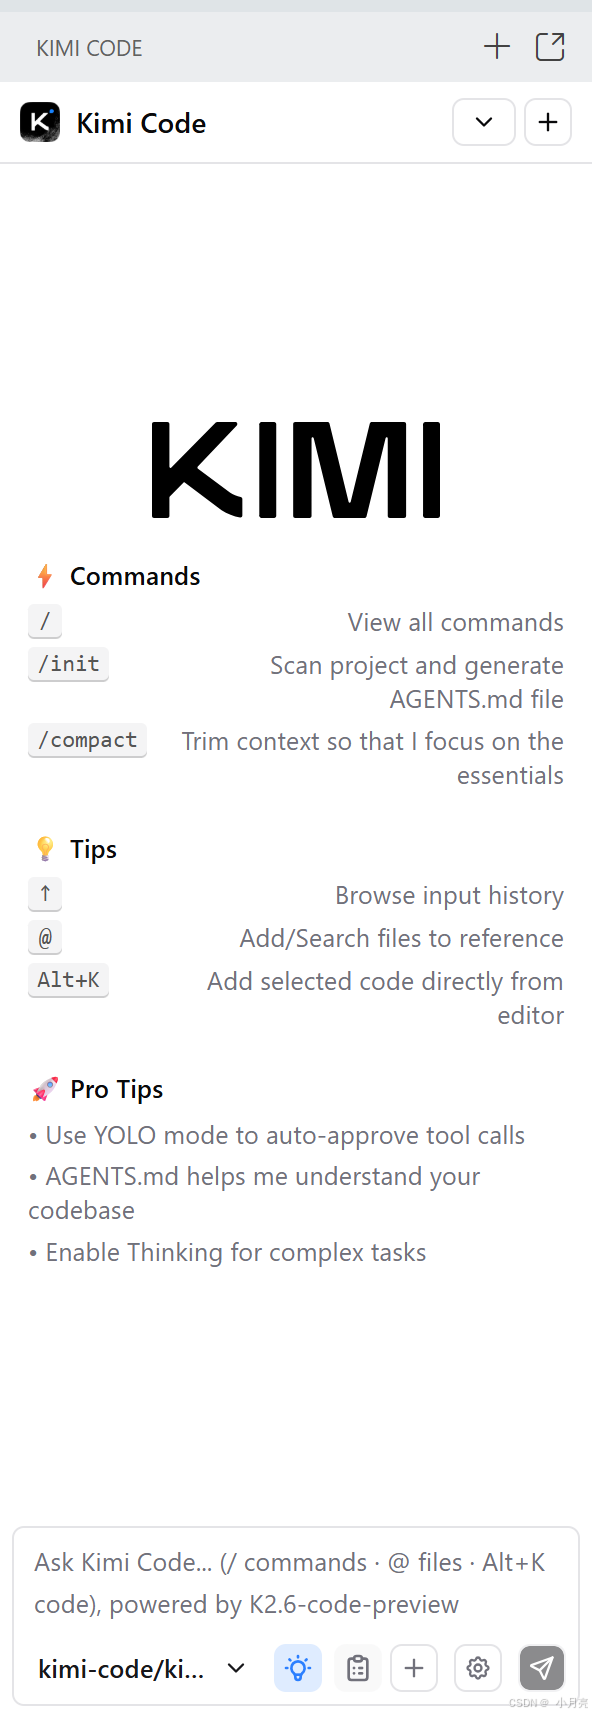The image size is (592, 1714).
Task: Send message with paper plane button
Action: pyautogui.click(x=542, y=1668)
